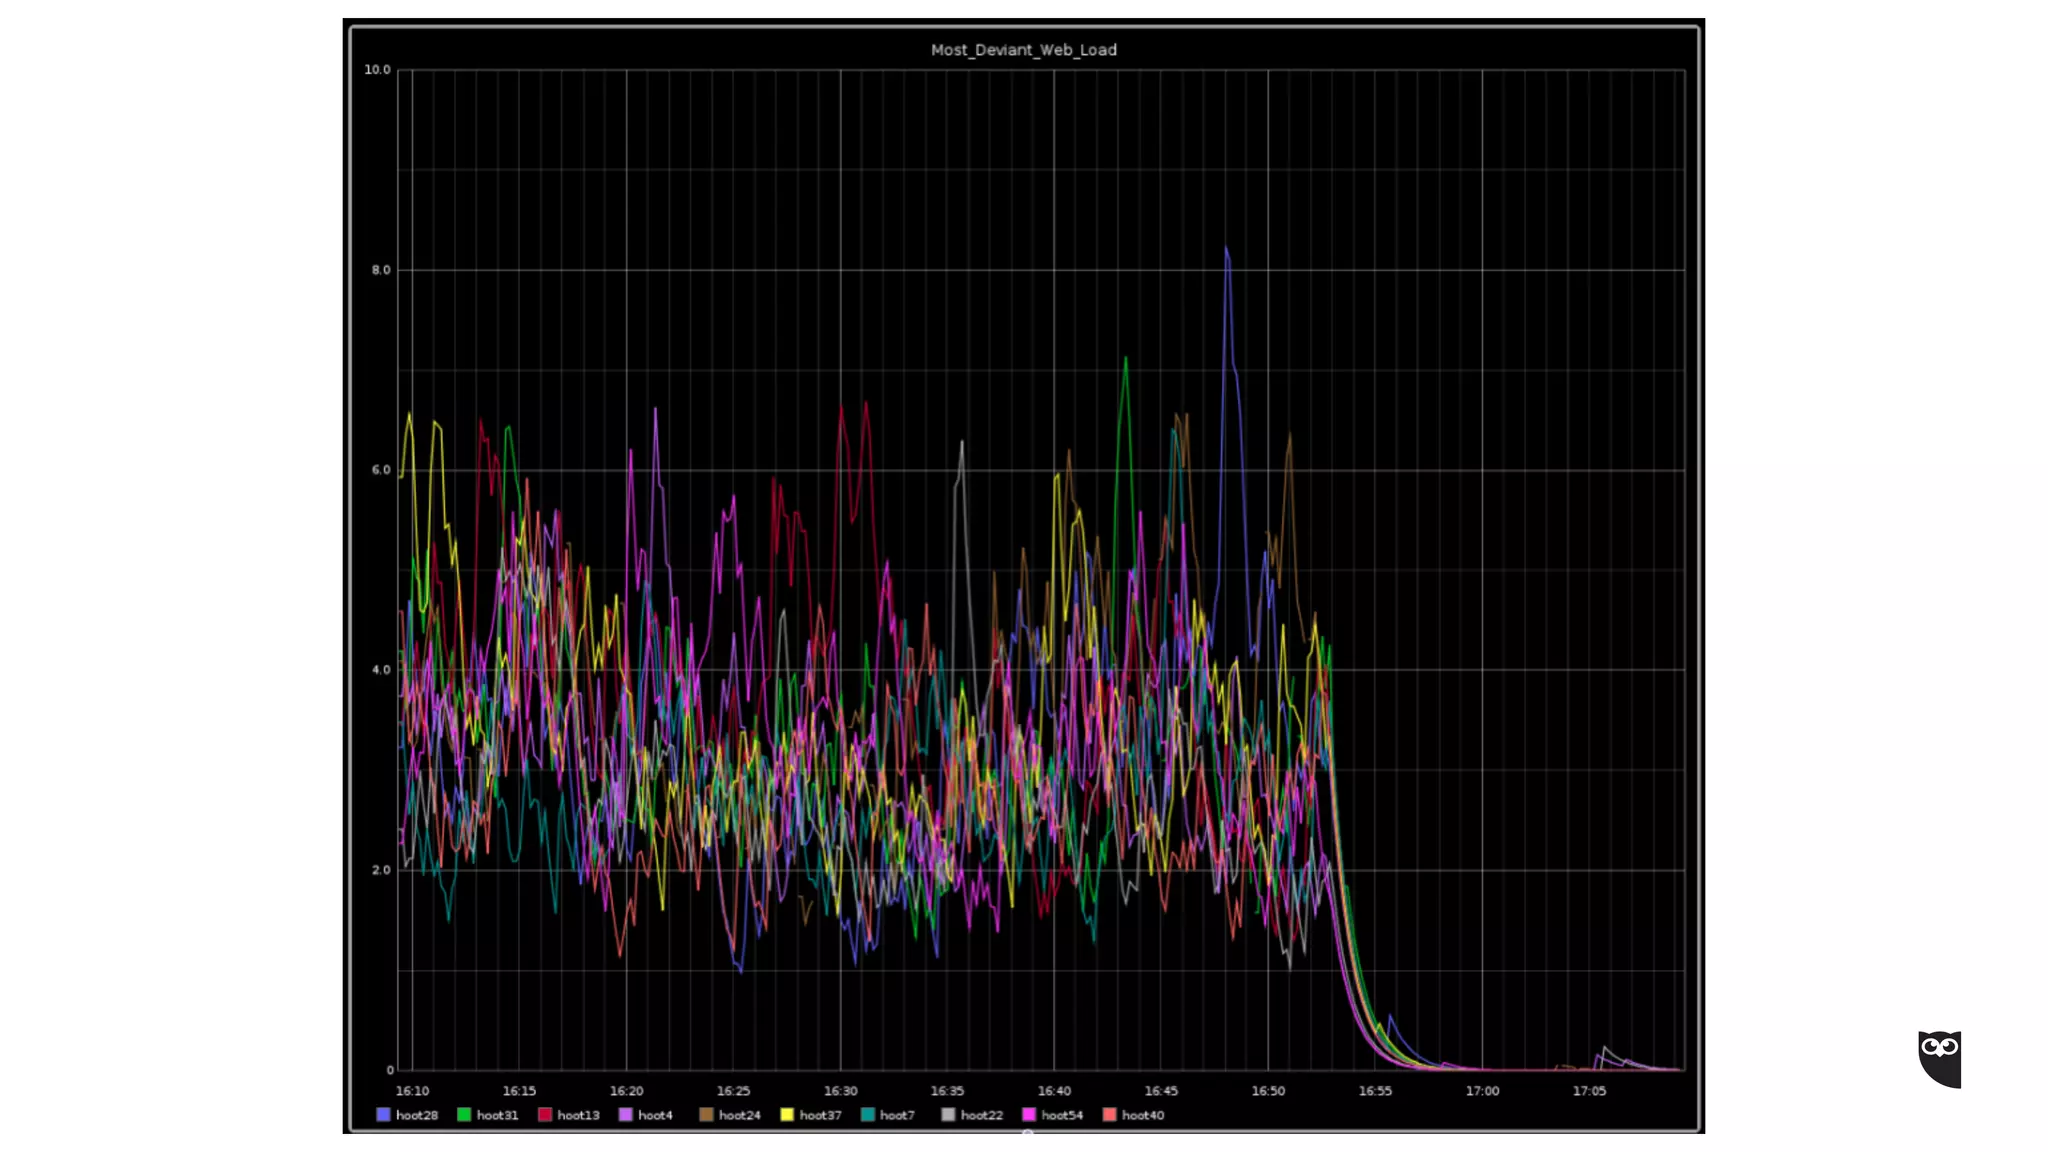Select the hoot22 legend label
Screen dimensions: 2048x1152
[x=982, y=1115]
